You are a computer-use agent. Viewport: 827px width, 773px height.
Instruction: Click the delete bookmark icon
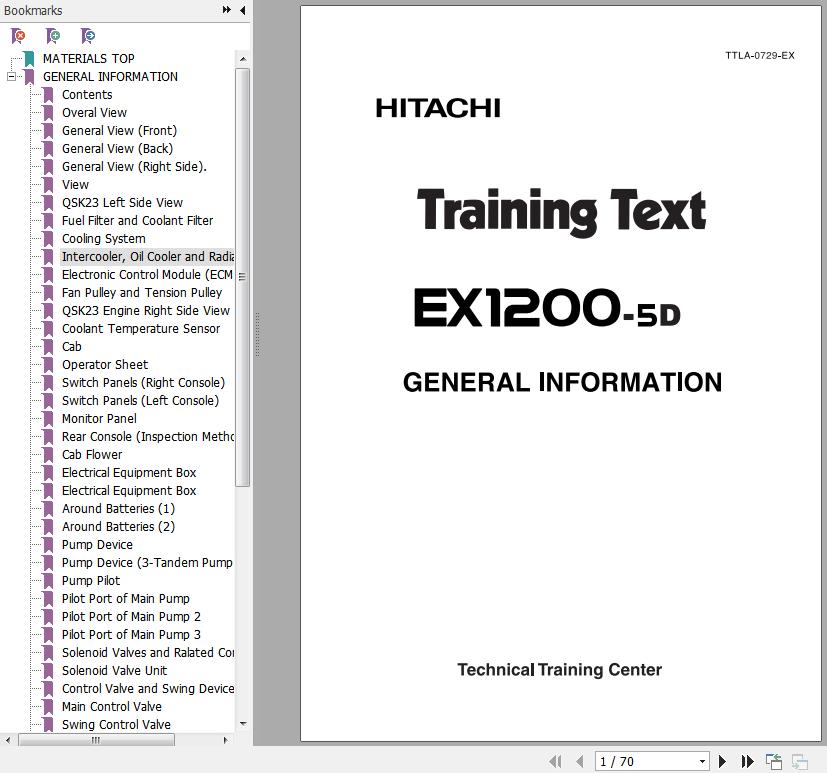tap(18, 36)
